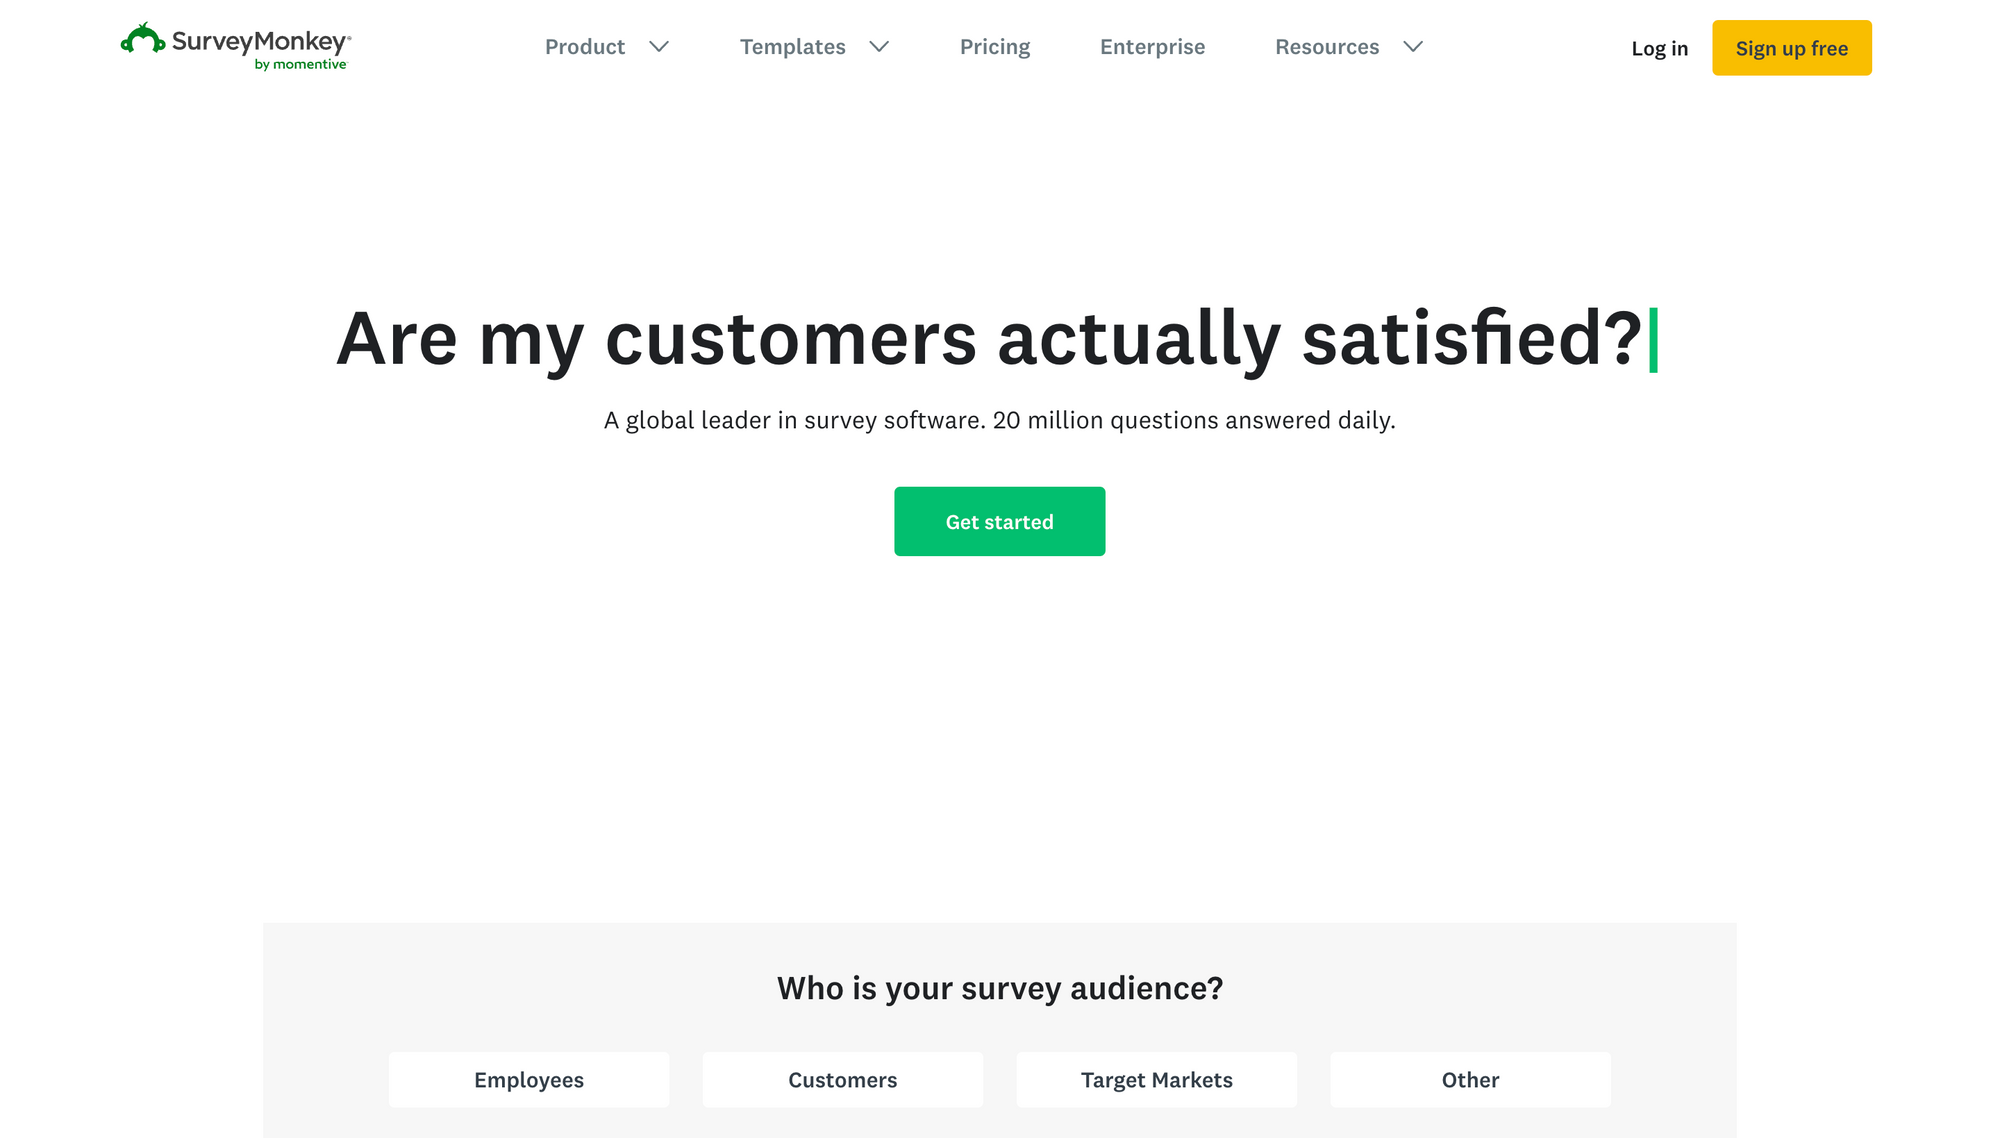Click the Log in link
2000x1138 pixels.
click(x=1659, y=48)
